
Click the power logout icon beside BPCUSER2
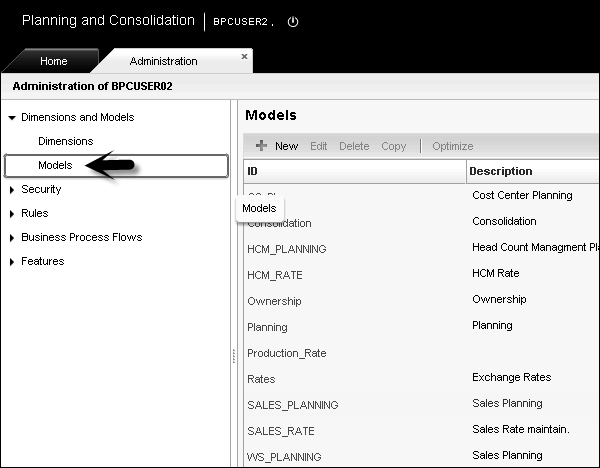pos(293,22)
